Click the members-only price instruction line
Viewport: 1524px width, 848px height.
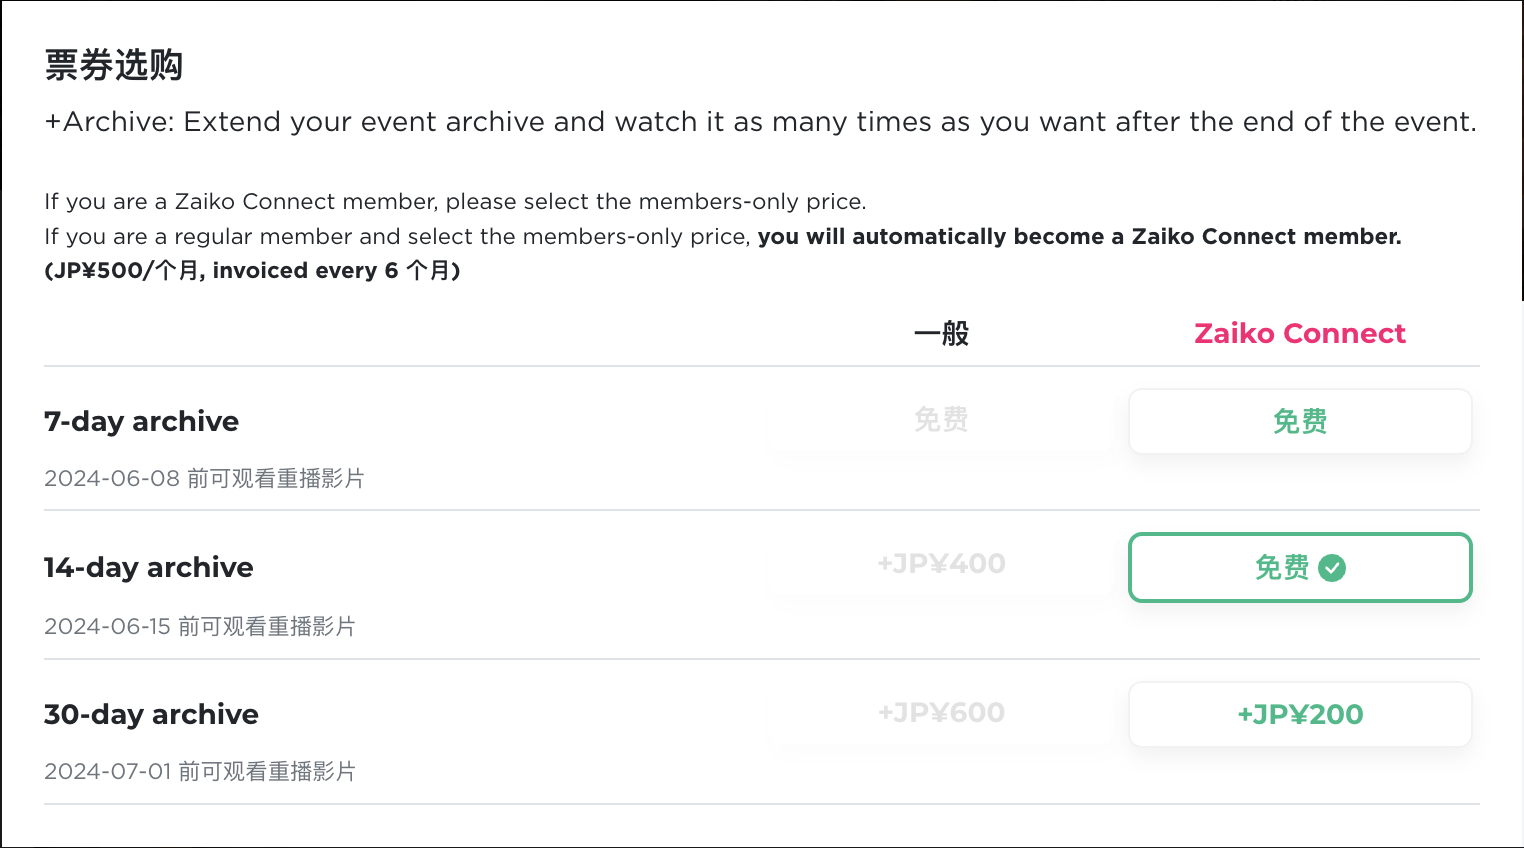[455, 202]
